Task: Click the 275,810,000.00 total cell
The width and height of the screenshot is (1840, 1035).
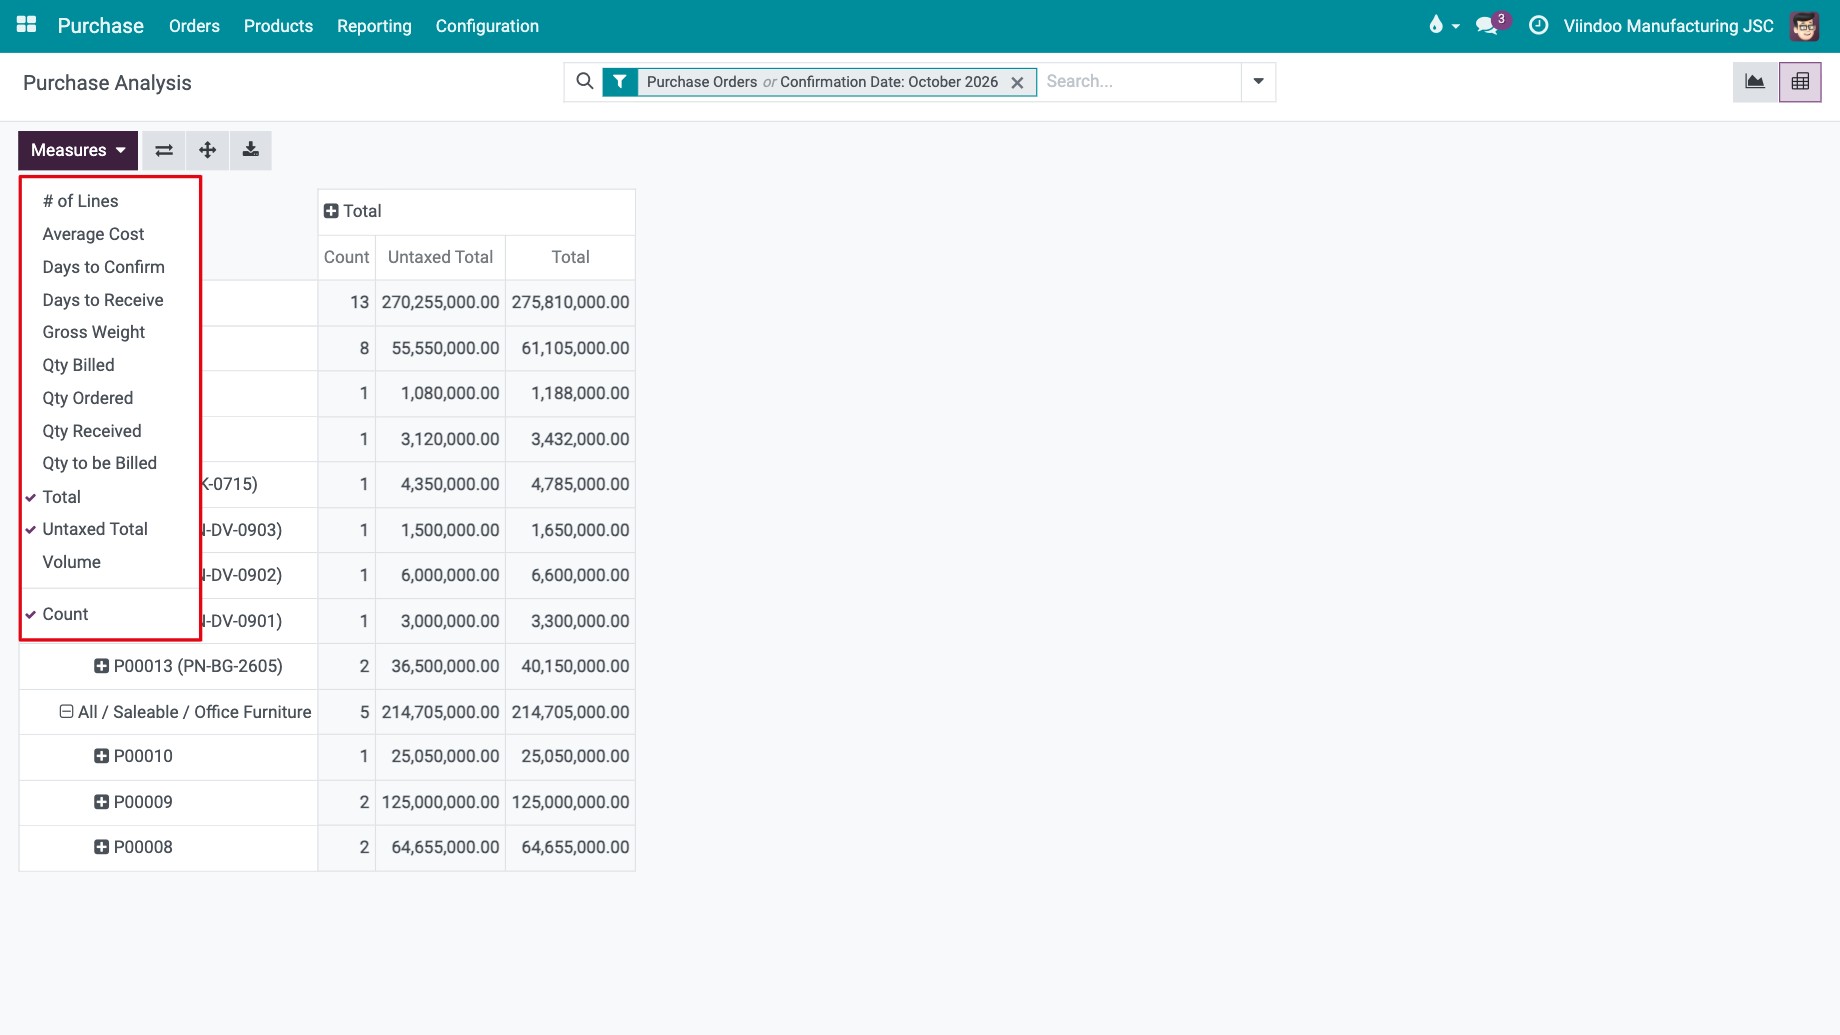Action: (x=570, y=302)
